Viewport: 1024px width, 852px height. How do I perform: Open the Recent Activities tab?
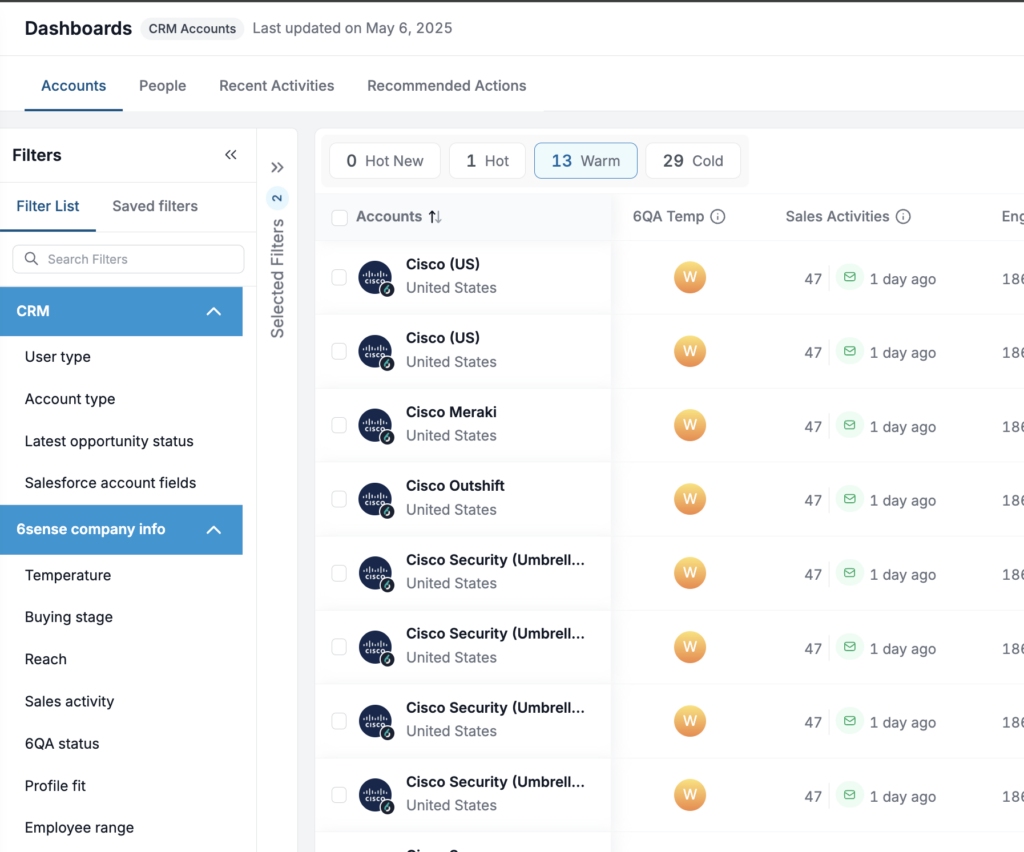(x=276, y=86)
